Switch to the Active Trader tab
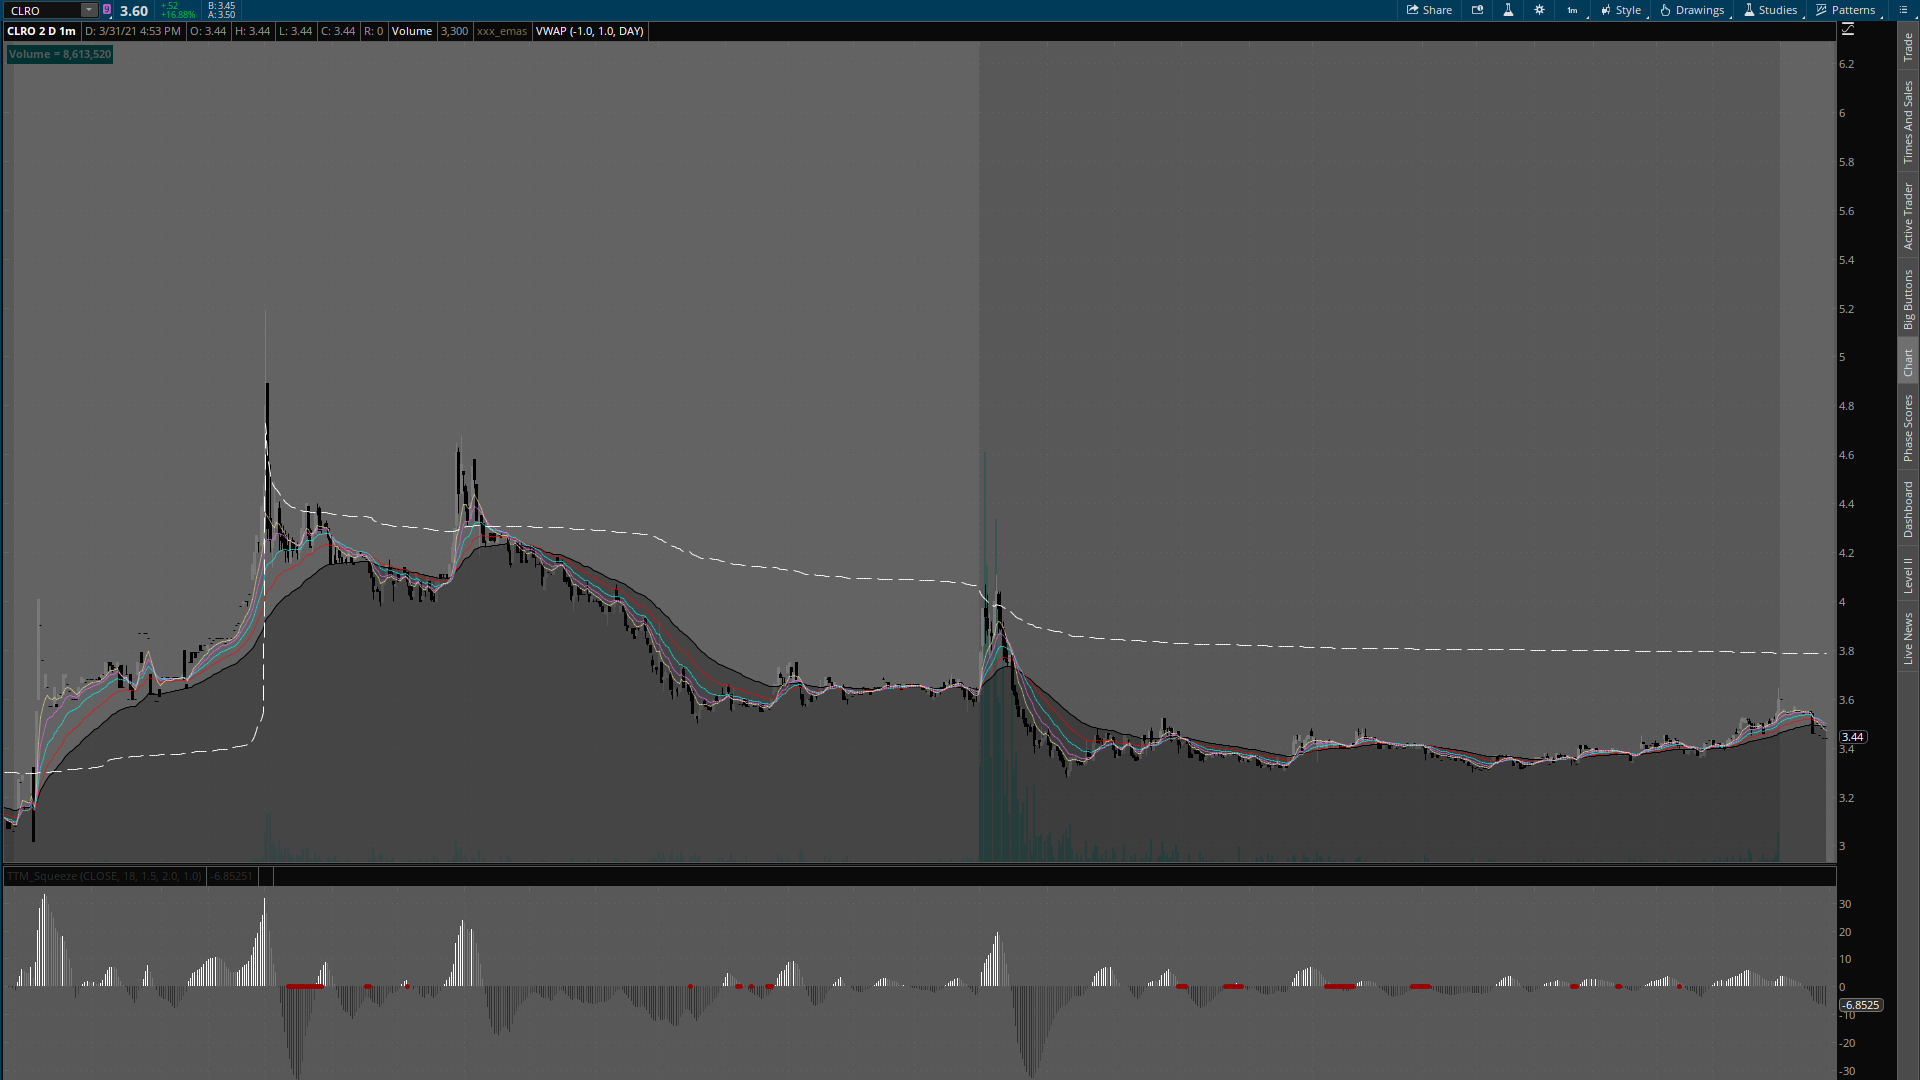The width and height of the screenshot is (1920, 1080). pos(1908,216)
